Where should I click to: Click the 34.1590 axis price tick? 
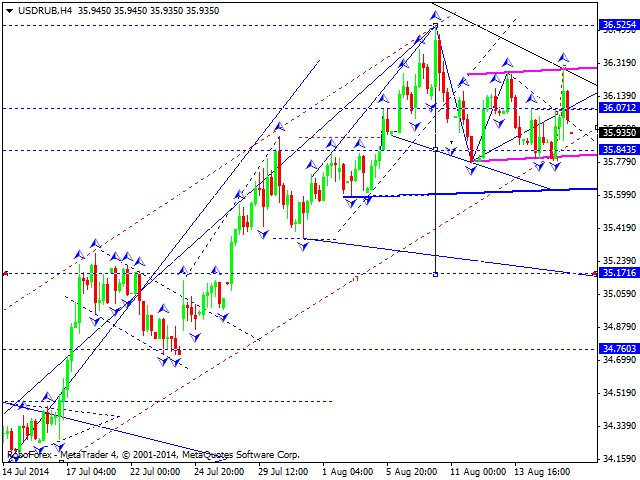(x=619, y=459)
